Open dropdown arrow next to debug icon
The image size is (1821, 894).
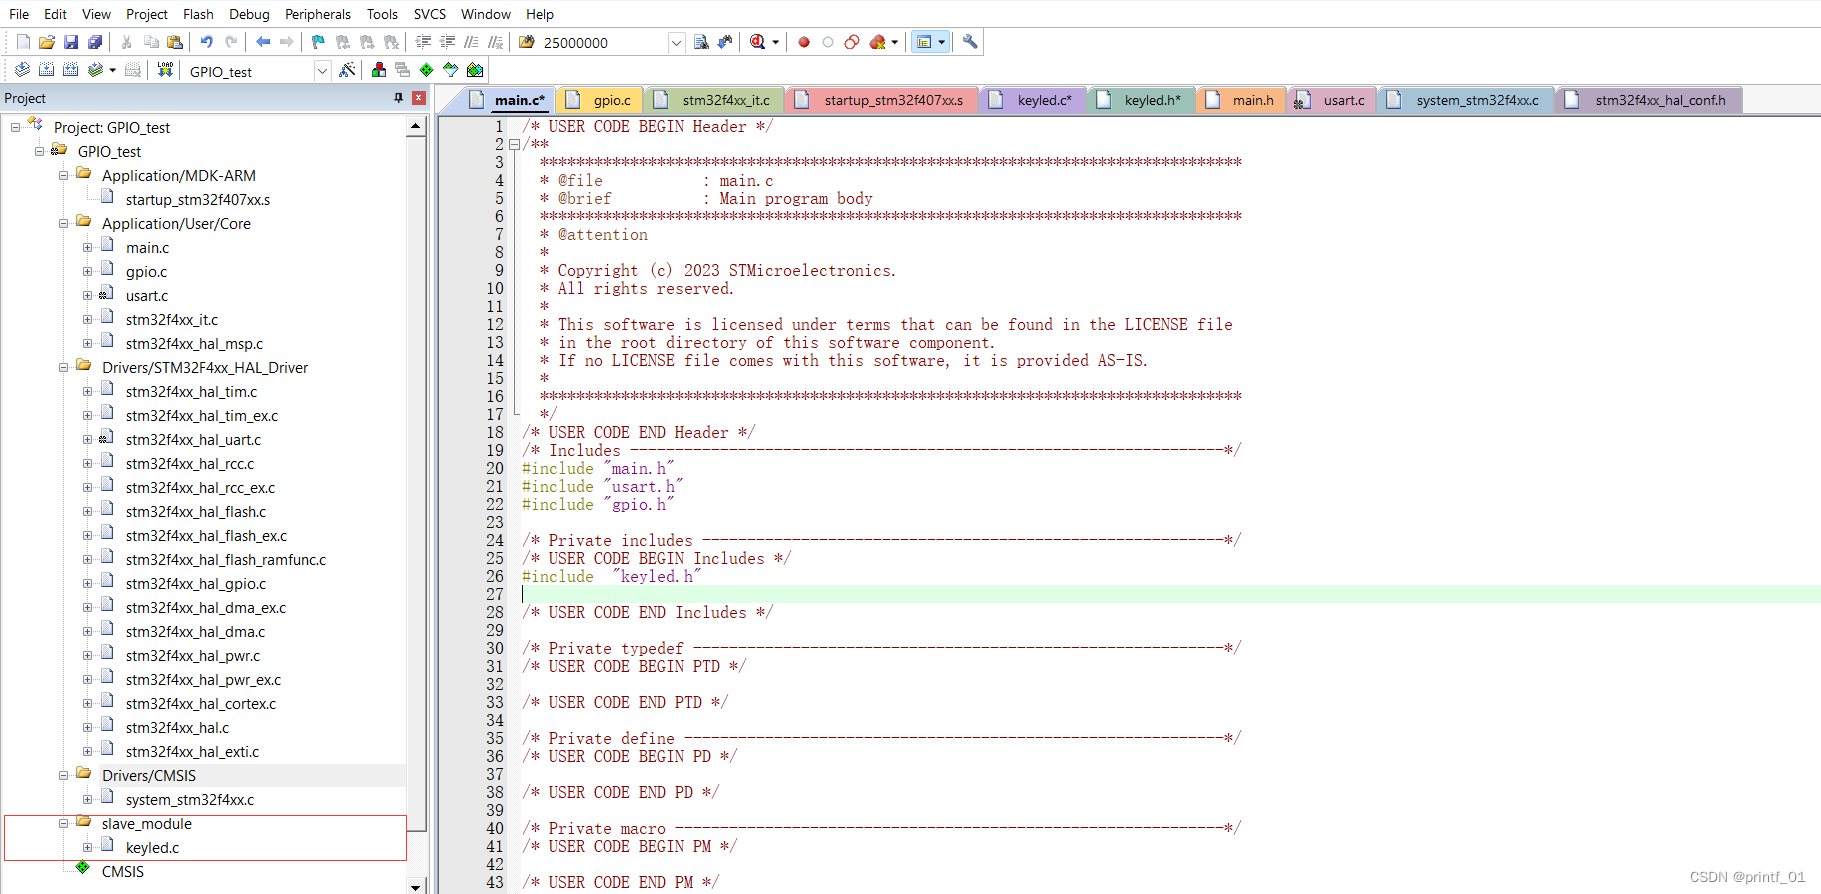point(775,42)
